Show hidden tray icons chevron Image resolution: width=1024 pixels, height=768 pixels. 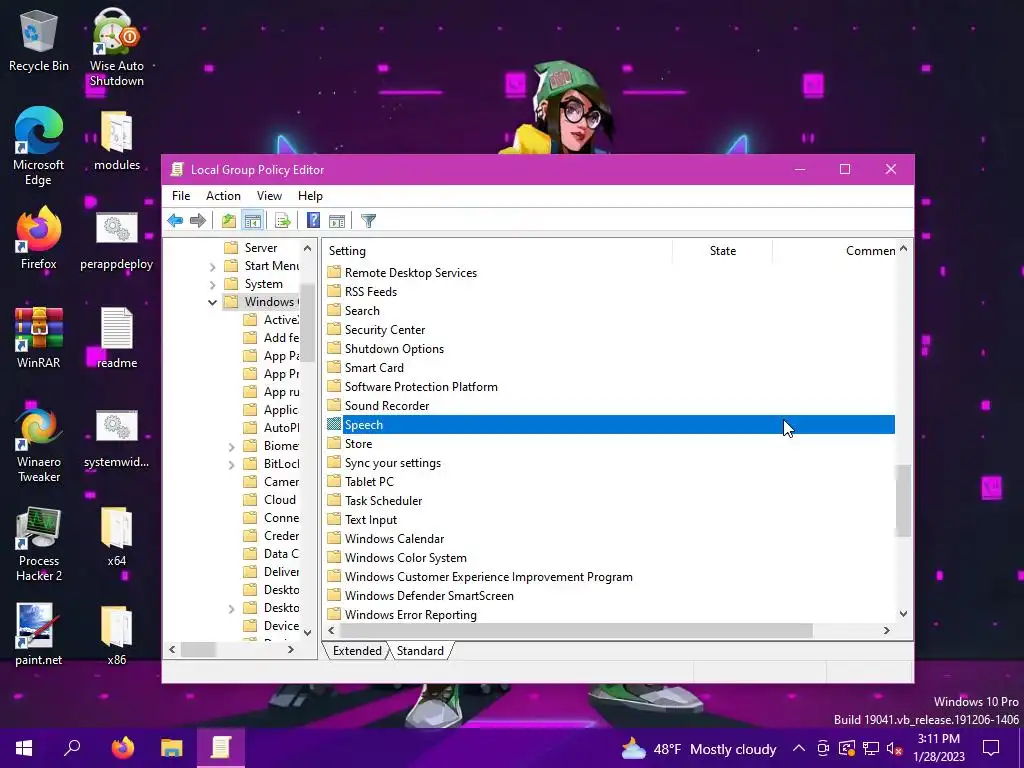point(799,748)
